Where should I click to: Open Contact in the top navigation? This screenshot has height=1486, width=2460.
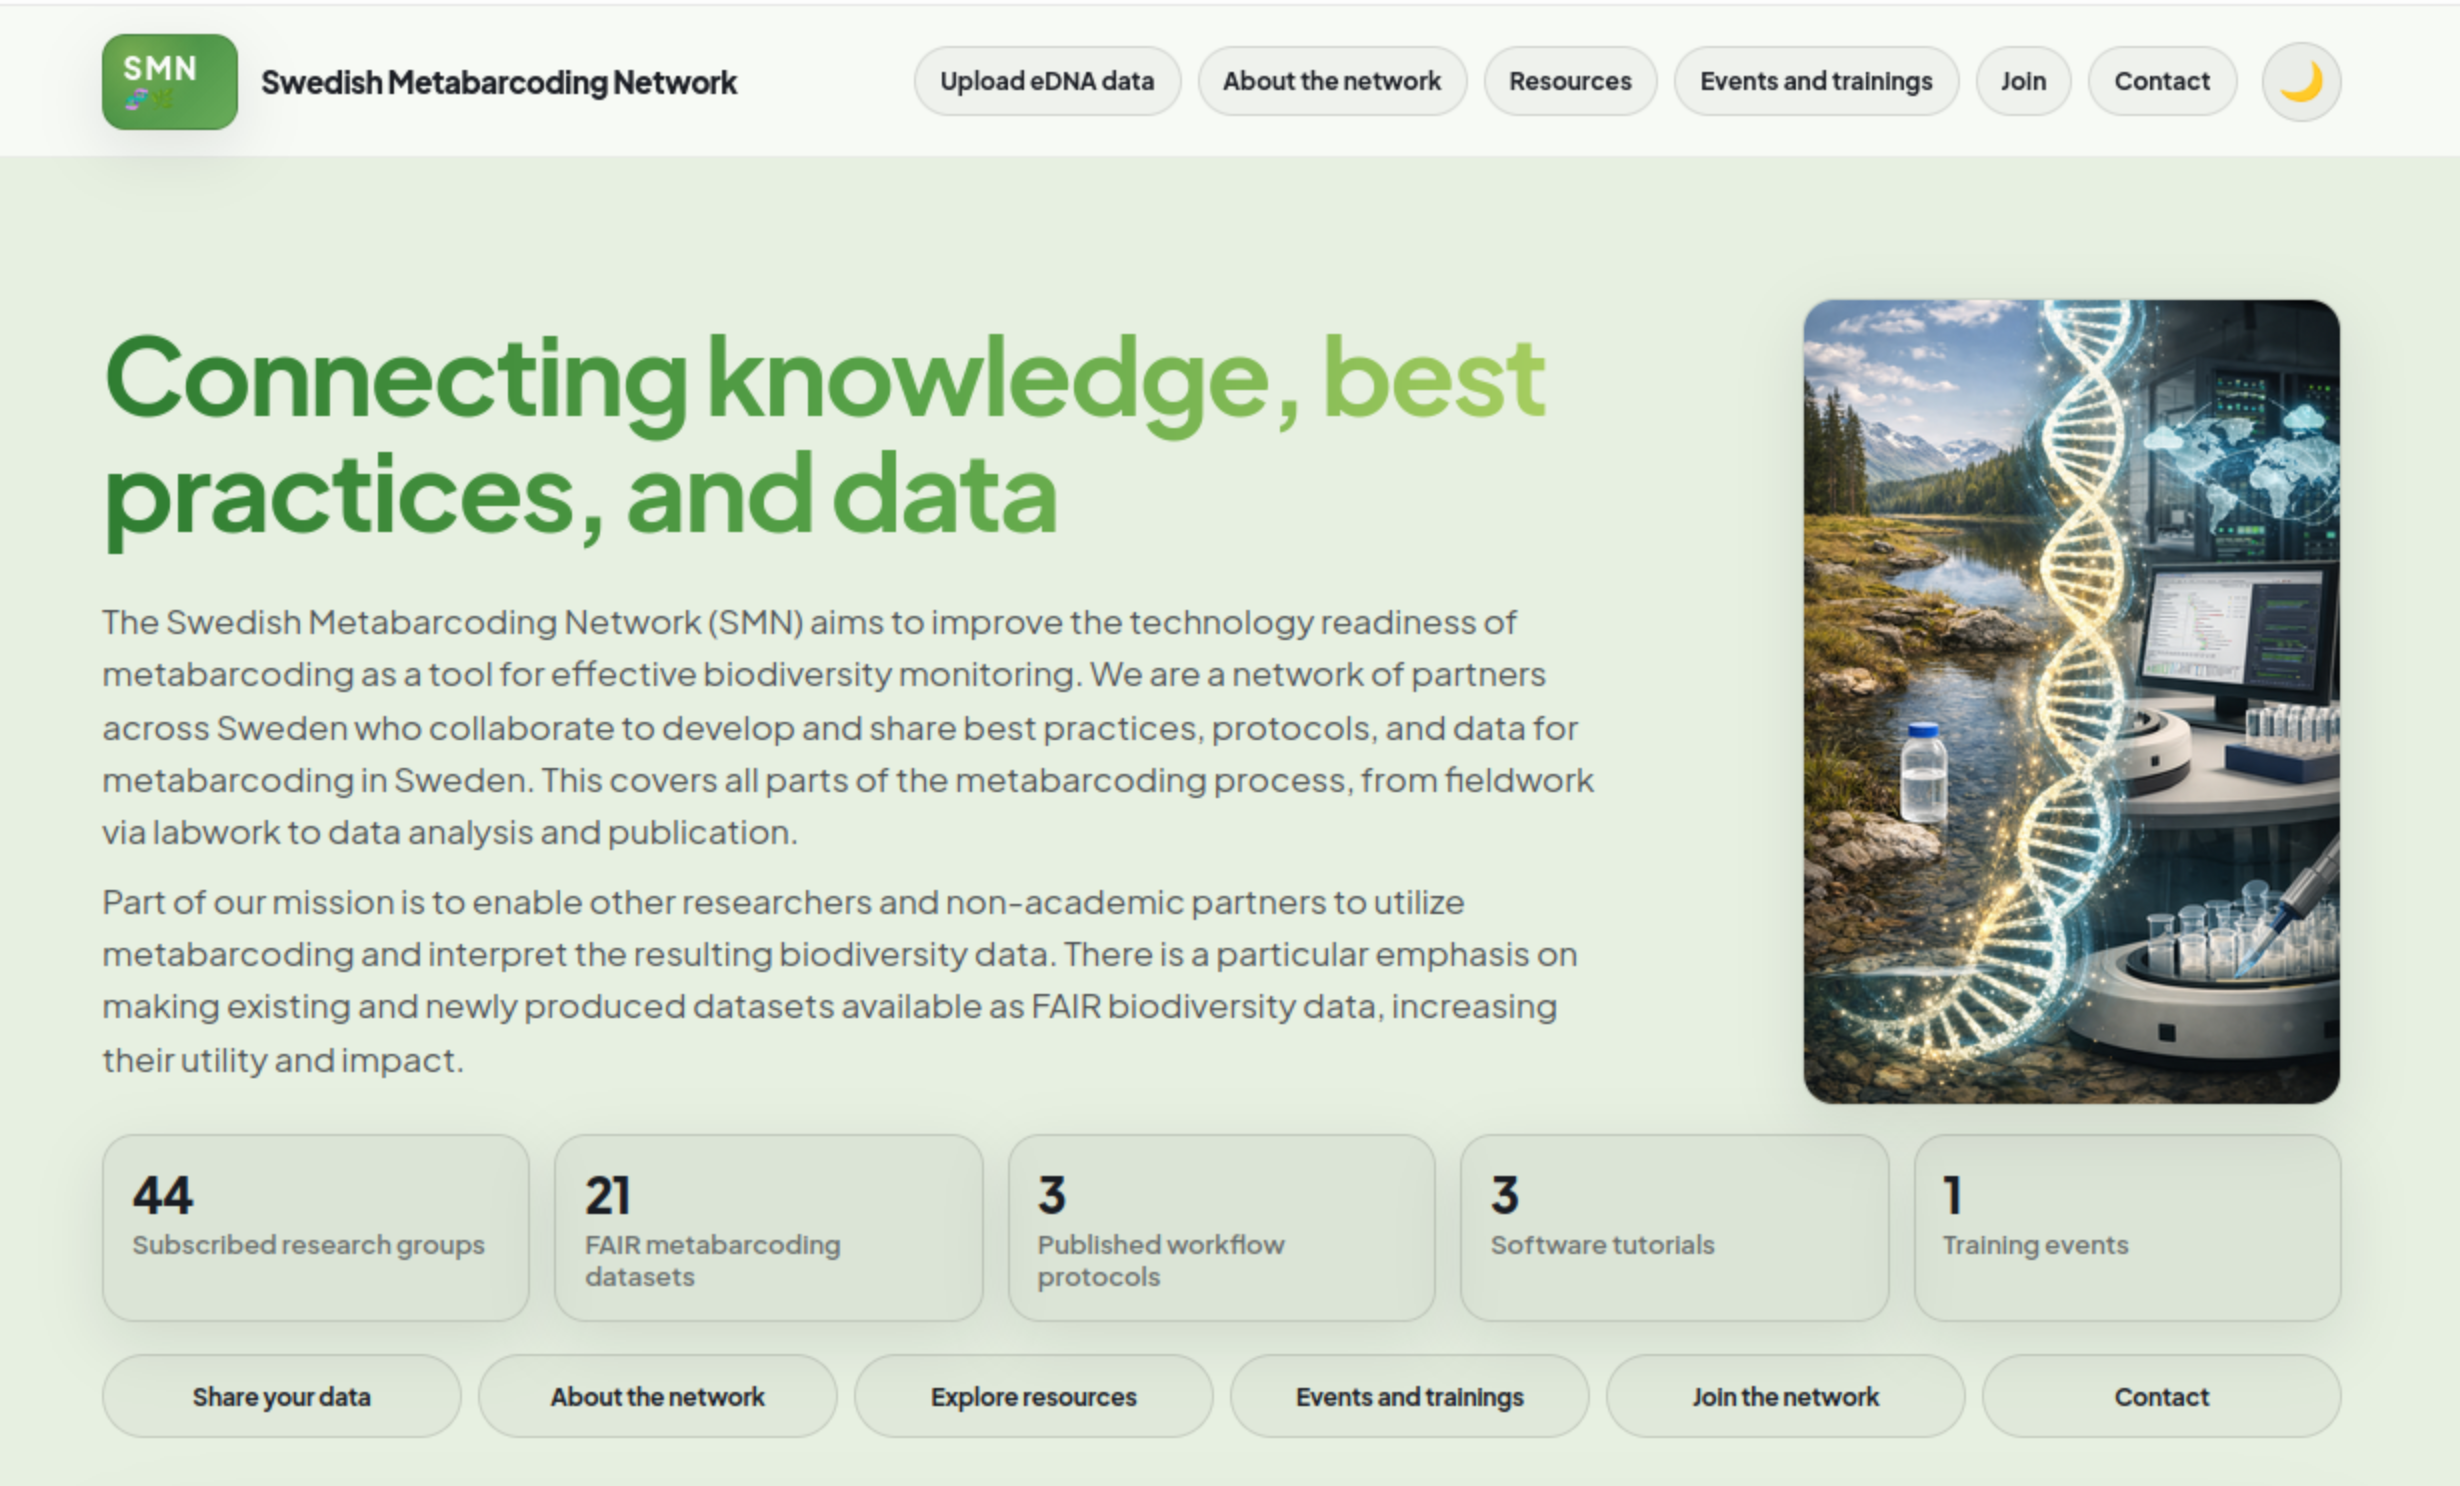tap(2160, 82)
